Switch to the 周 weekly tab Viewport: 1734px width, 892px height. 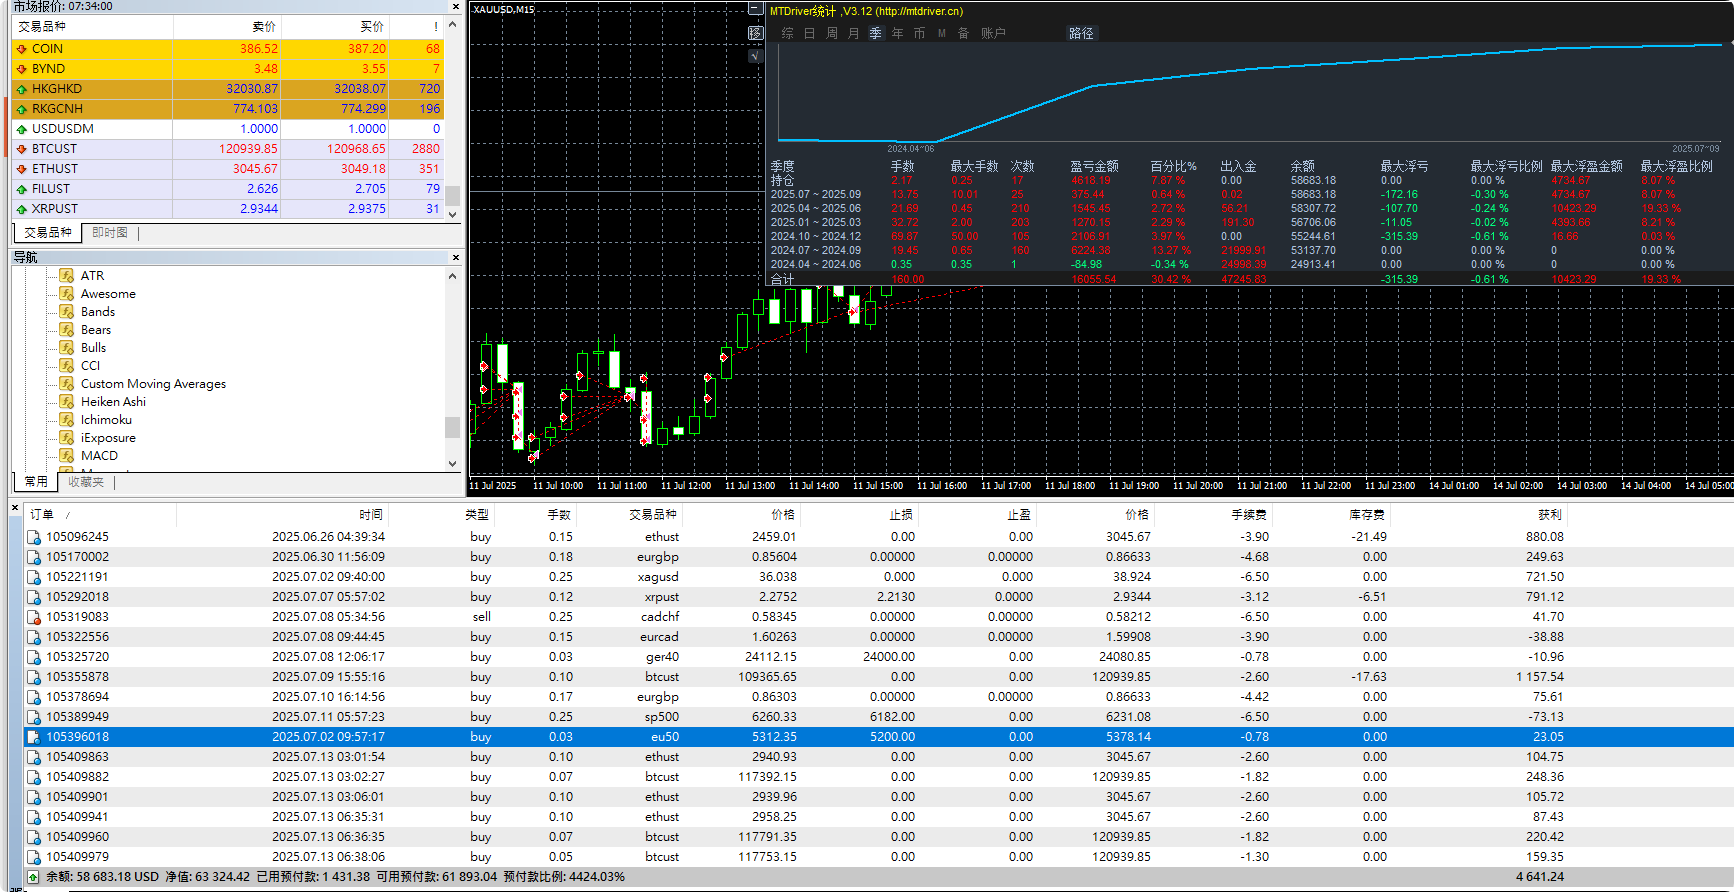831,33
